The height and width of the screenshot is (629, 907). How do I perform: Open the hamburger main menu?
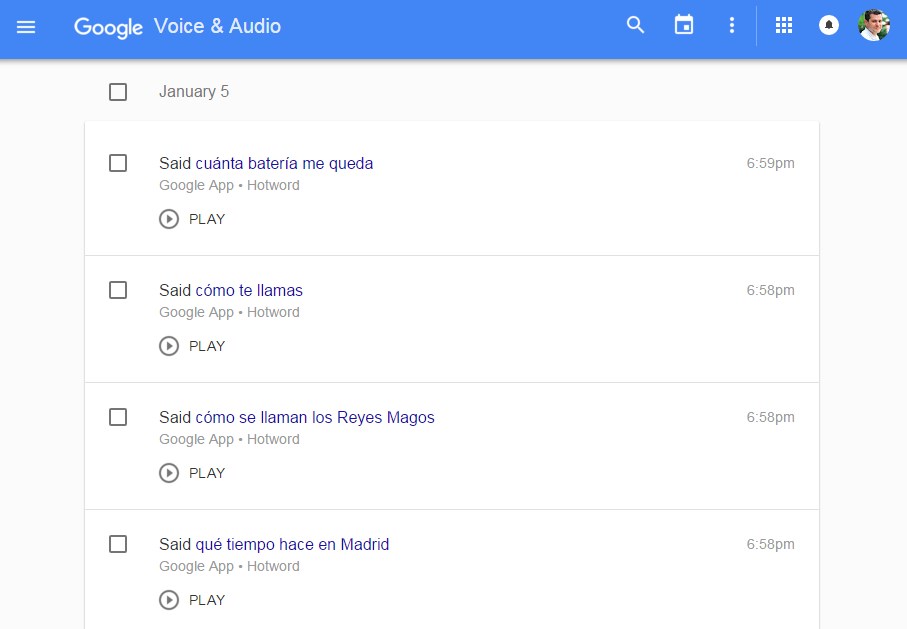point(26,27)
